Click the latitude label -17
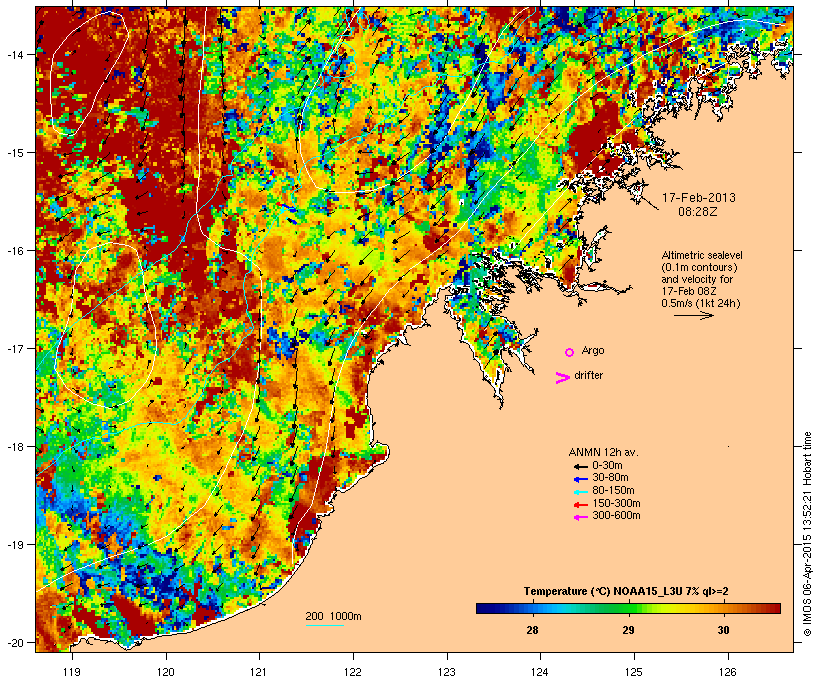820x680 pixels. (x=14, y=348)
